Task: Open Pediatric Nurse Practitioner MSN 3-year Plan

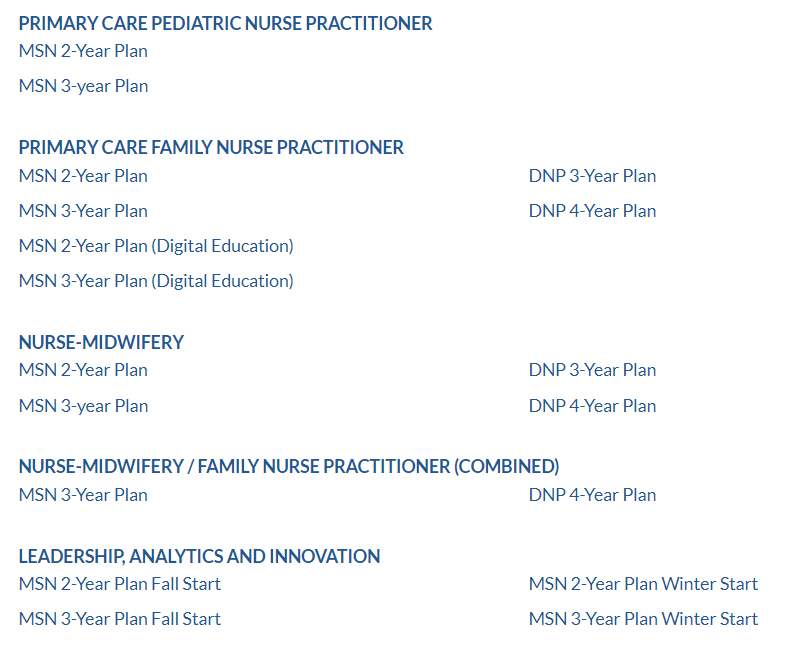Action: [x=83, y=86]
